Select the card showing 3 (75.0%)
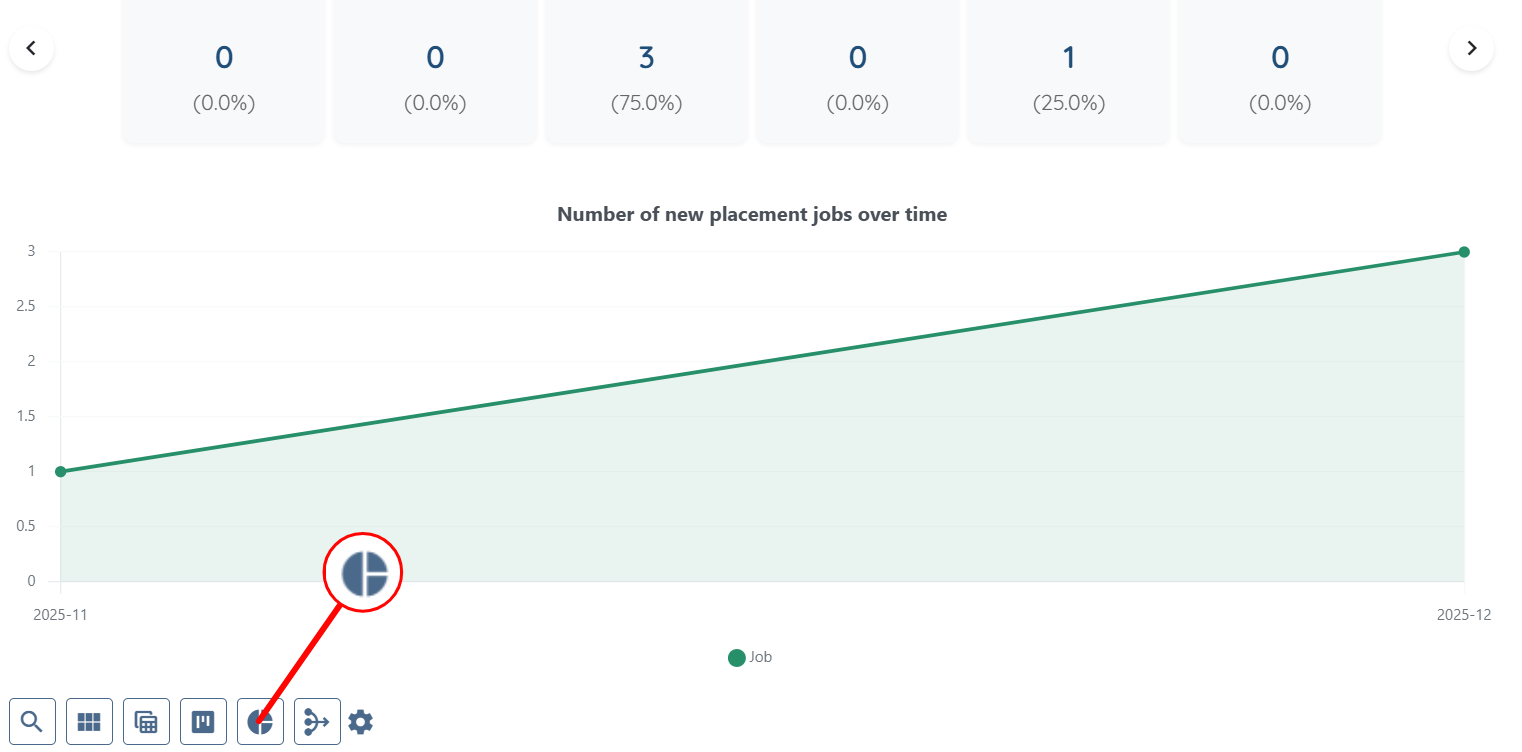Screen dimensions: 1522x752 pyautogui.click(x=646, y=70)
